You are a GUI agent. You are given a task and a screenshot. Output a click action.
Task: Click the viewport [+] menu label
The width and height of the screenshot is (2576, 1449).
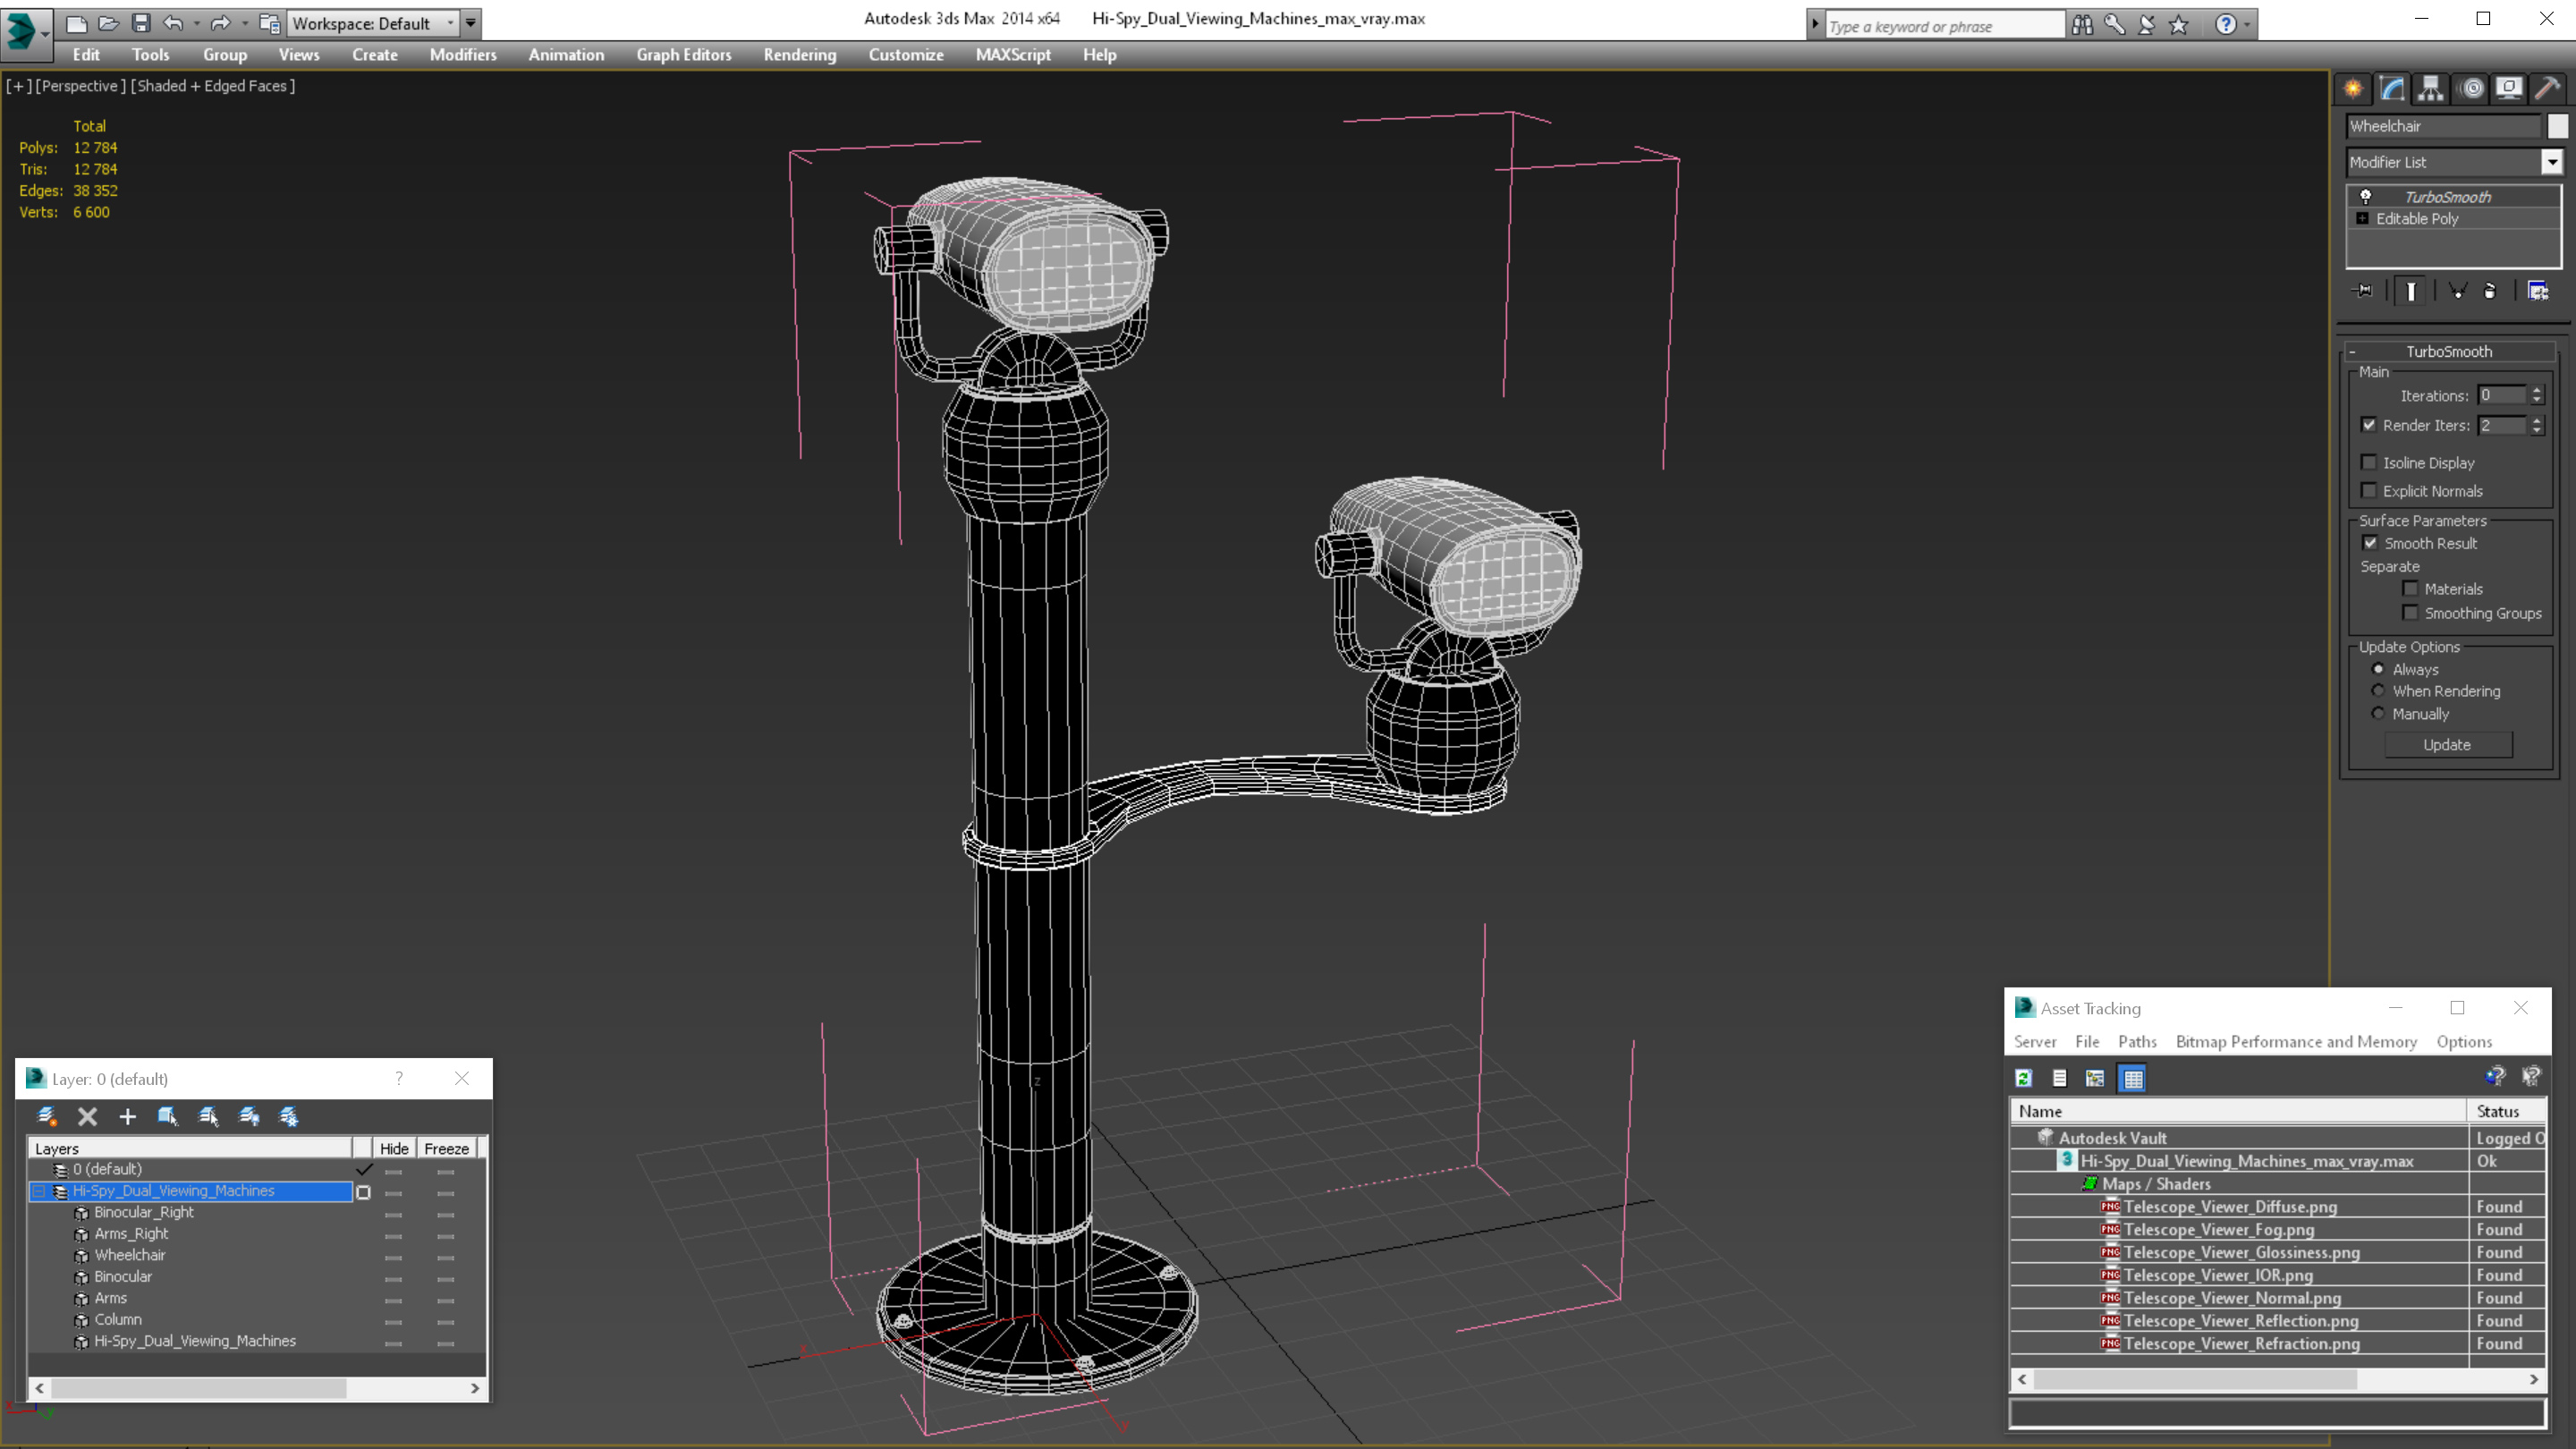click(19, 86)
